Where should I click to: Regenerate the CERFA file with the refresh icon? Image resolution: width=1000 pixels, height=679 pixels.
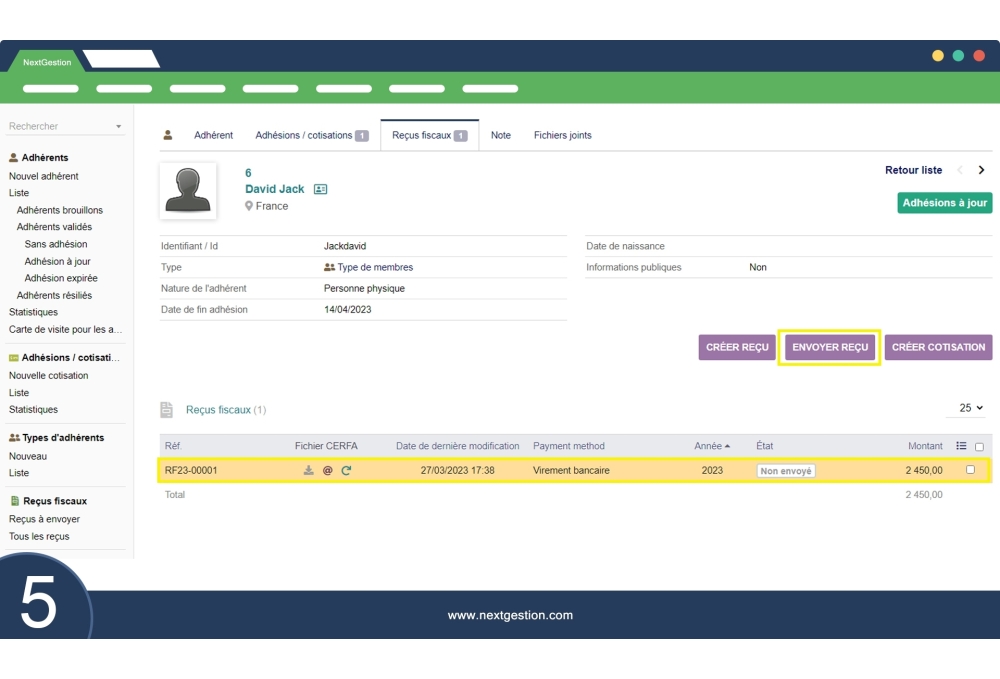(x=346, y=470)
